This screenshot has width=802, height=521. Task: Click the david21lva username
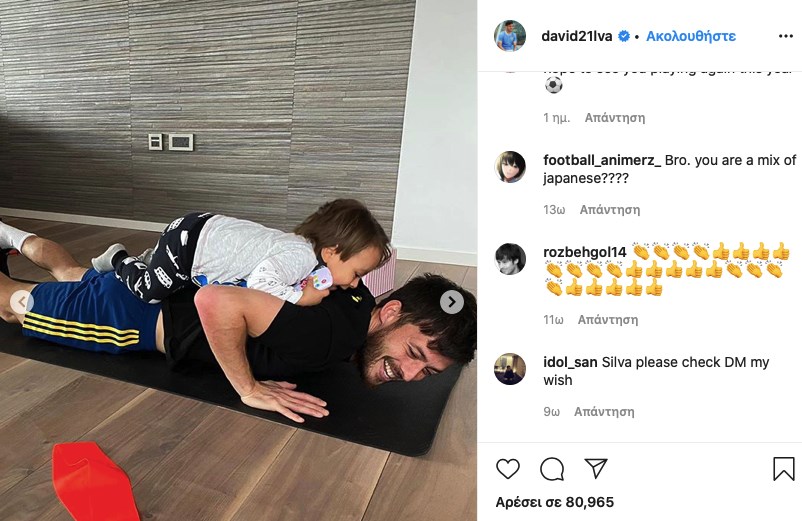point(577,36)
